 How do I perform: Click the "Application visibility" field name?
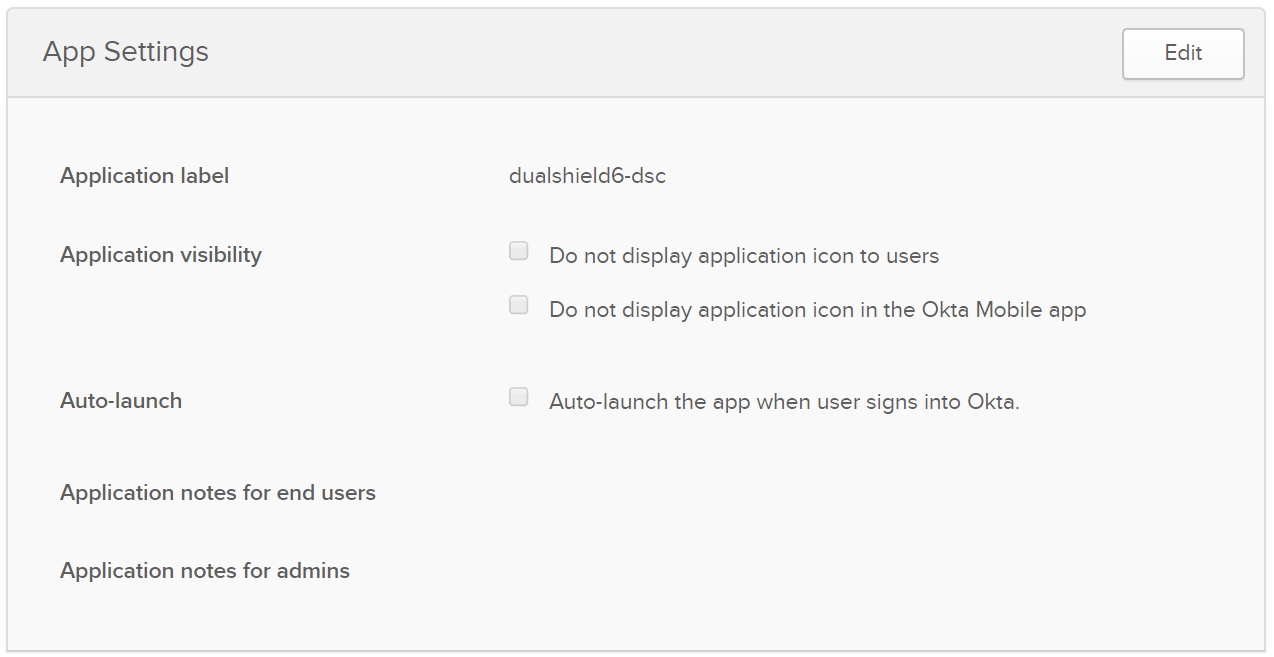pos(161,255)
